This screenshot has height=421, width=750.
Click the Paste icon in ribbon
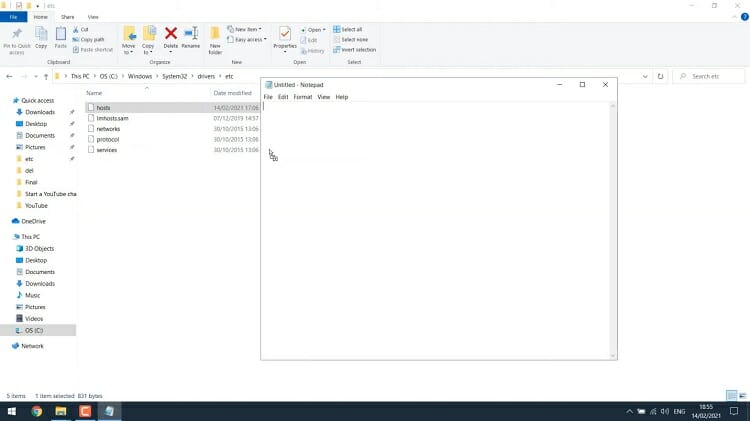click(61, 38)
